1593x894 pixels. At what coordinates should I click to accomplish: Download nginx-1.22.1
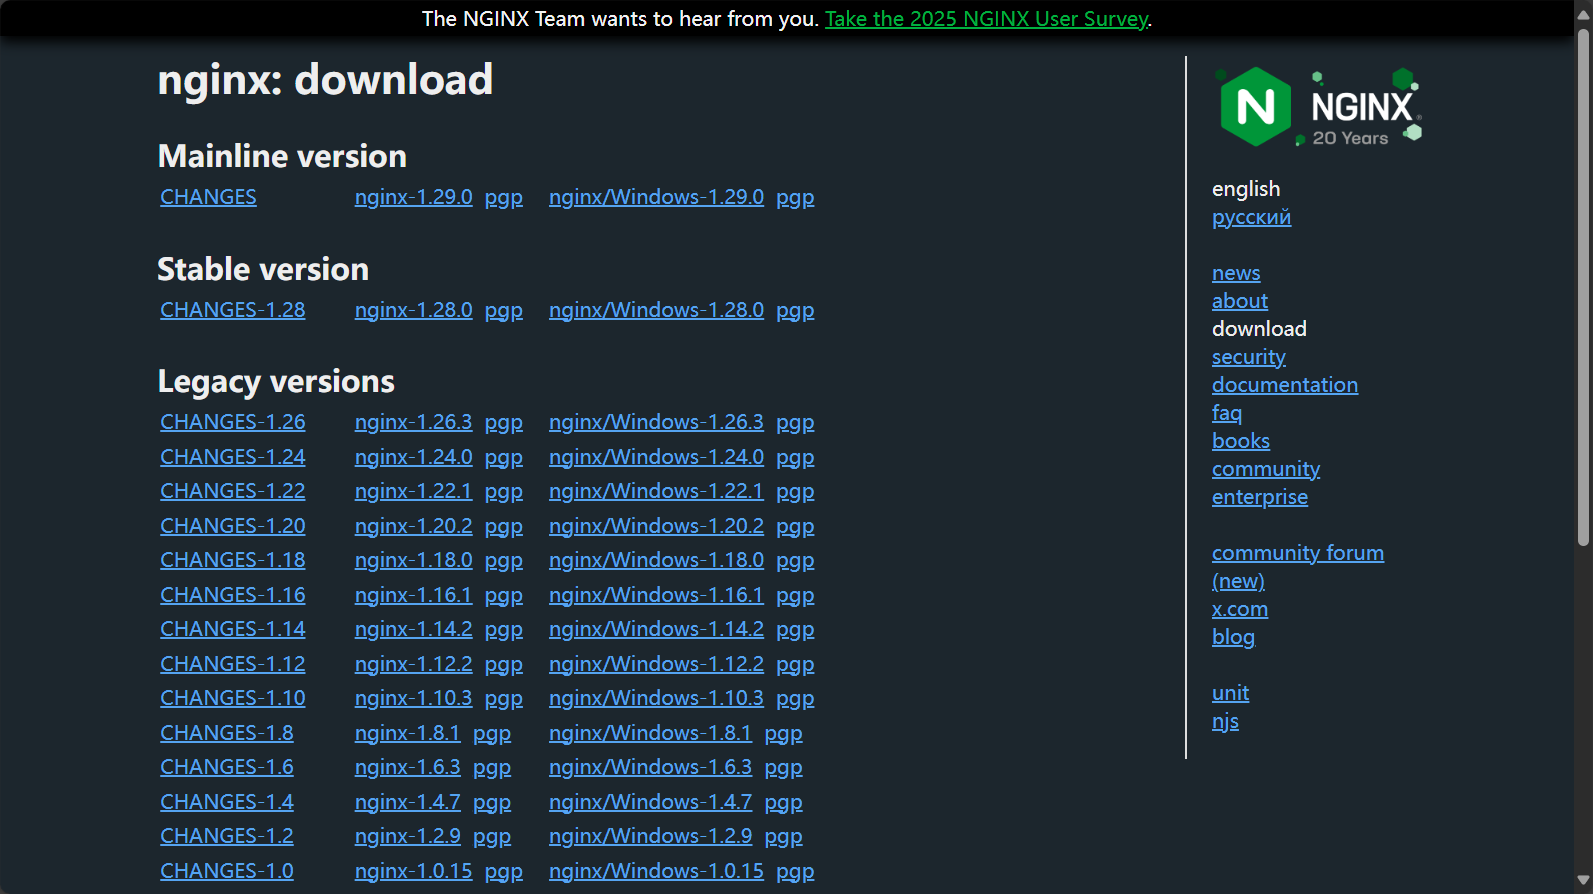pyautogui.click(x=413, y=491)
